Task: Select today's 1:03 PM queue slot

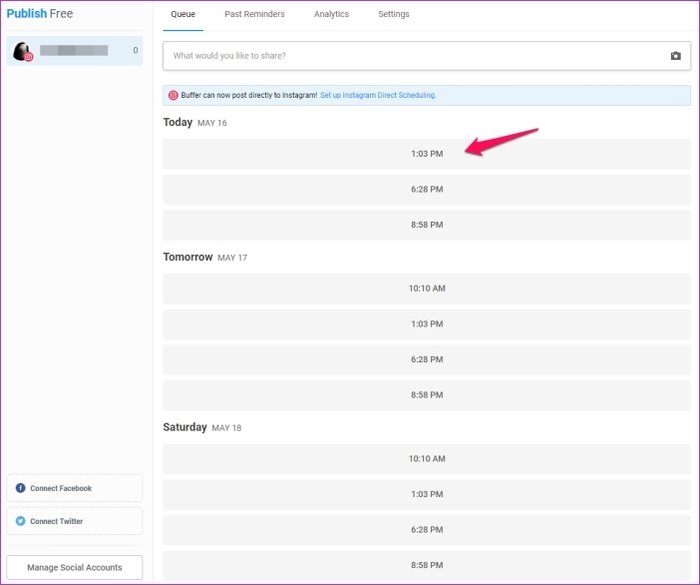Action: [426, 154]
